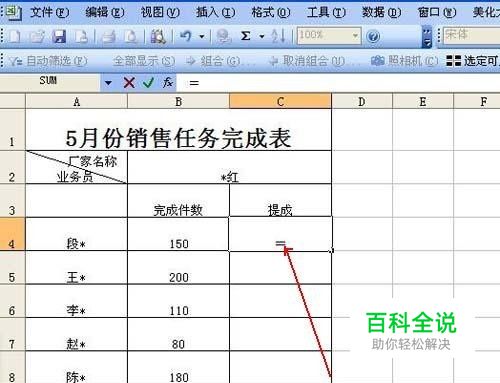Select row 4 header
Screen dimensions: 500x383
point(12,234)
